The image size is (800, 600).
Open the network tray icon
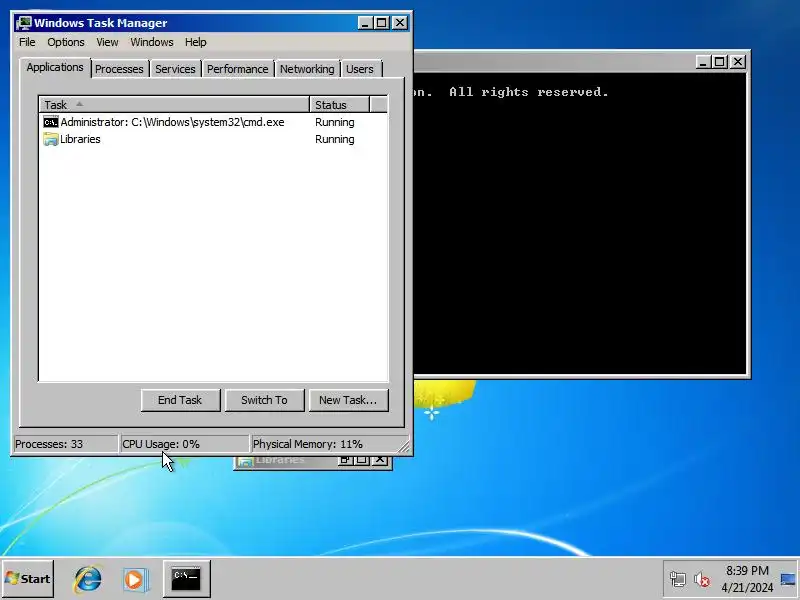coord(678,579)
